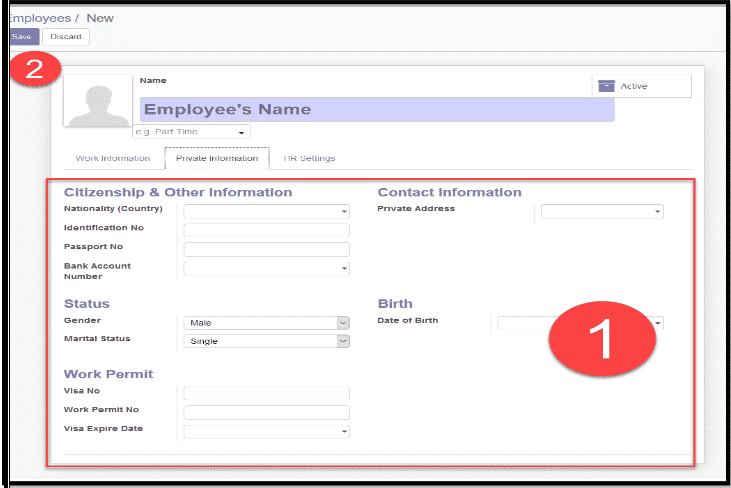731x488 pixels.
Task: Select the Private Information tab
Action: (x=217, y=158)
